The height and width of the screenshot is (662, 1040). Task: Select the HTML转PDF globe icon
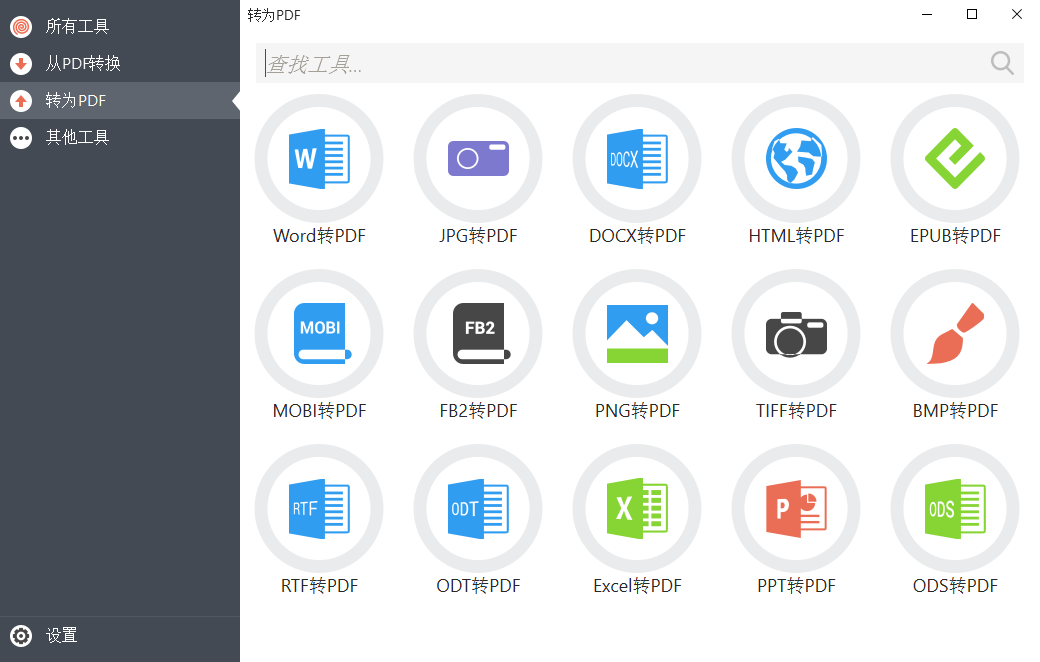point(796,159)
